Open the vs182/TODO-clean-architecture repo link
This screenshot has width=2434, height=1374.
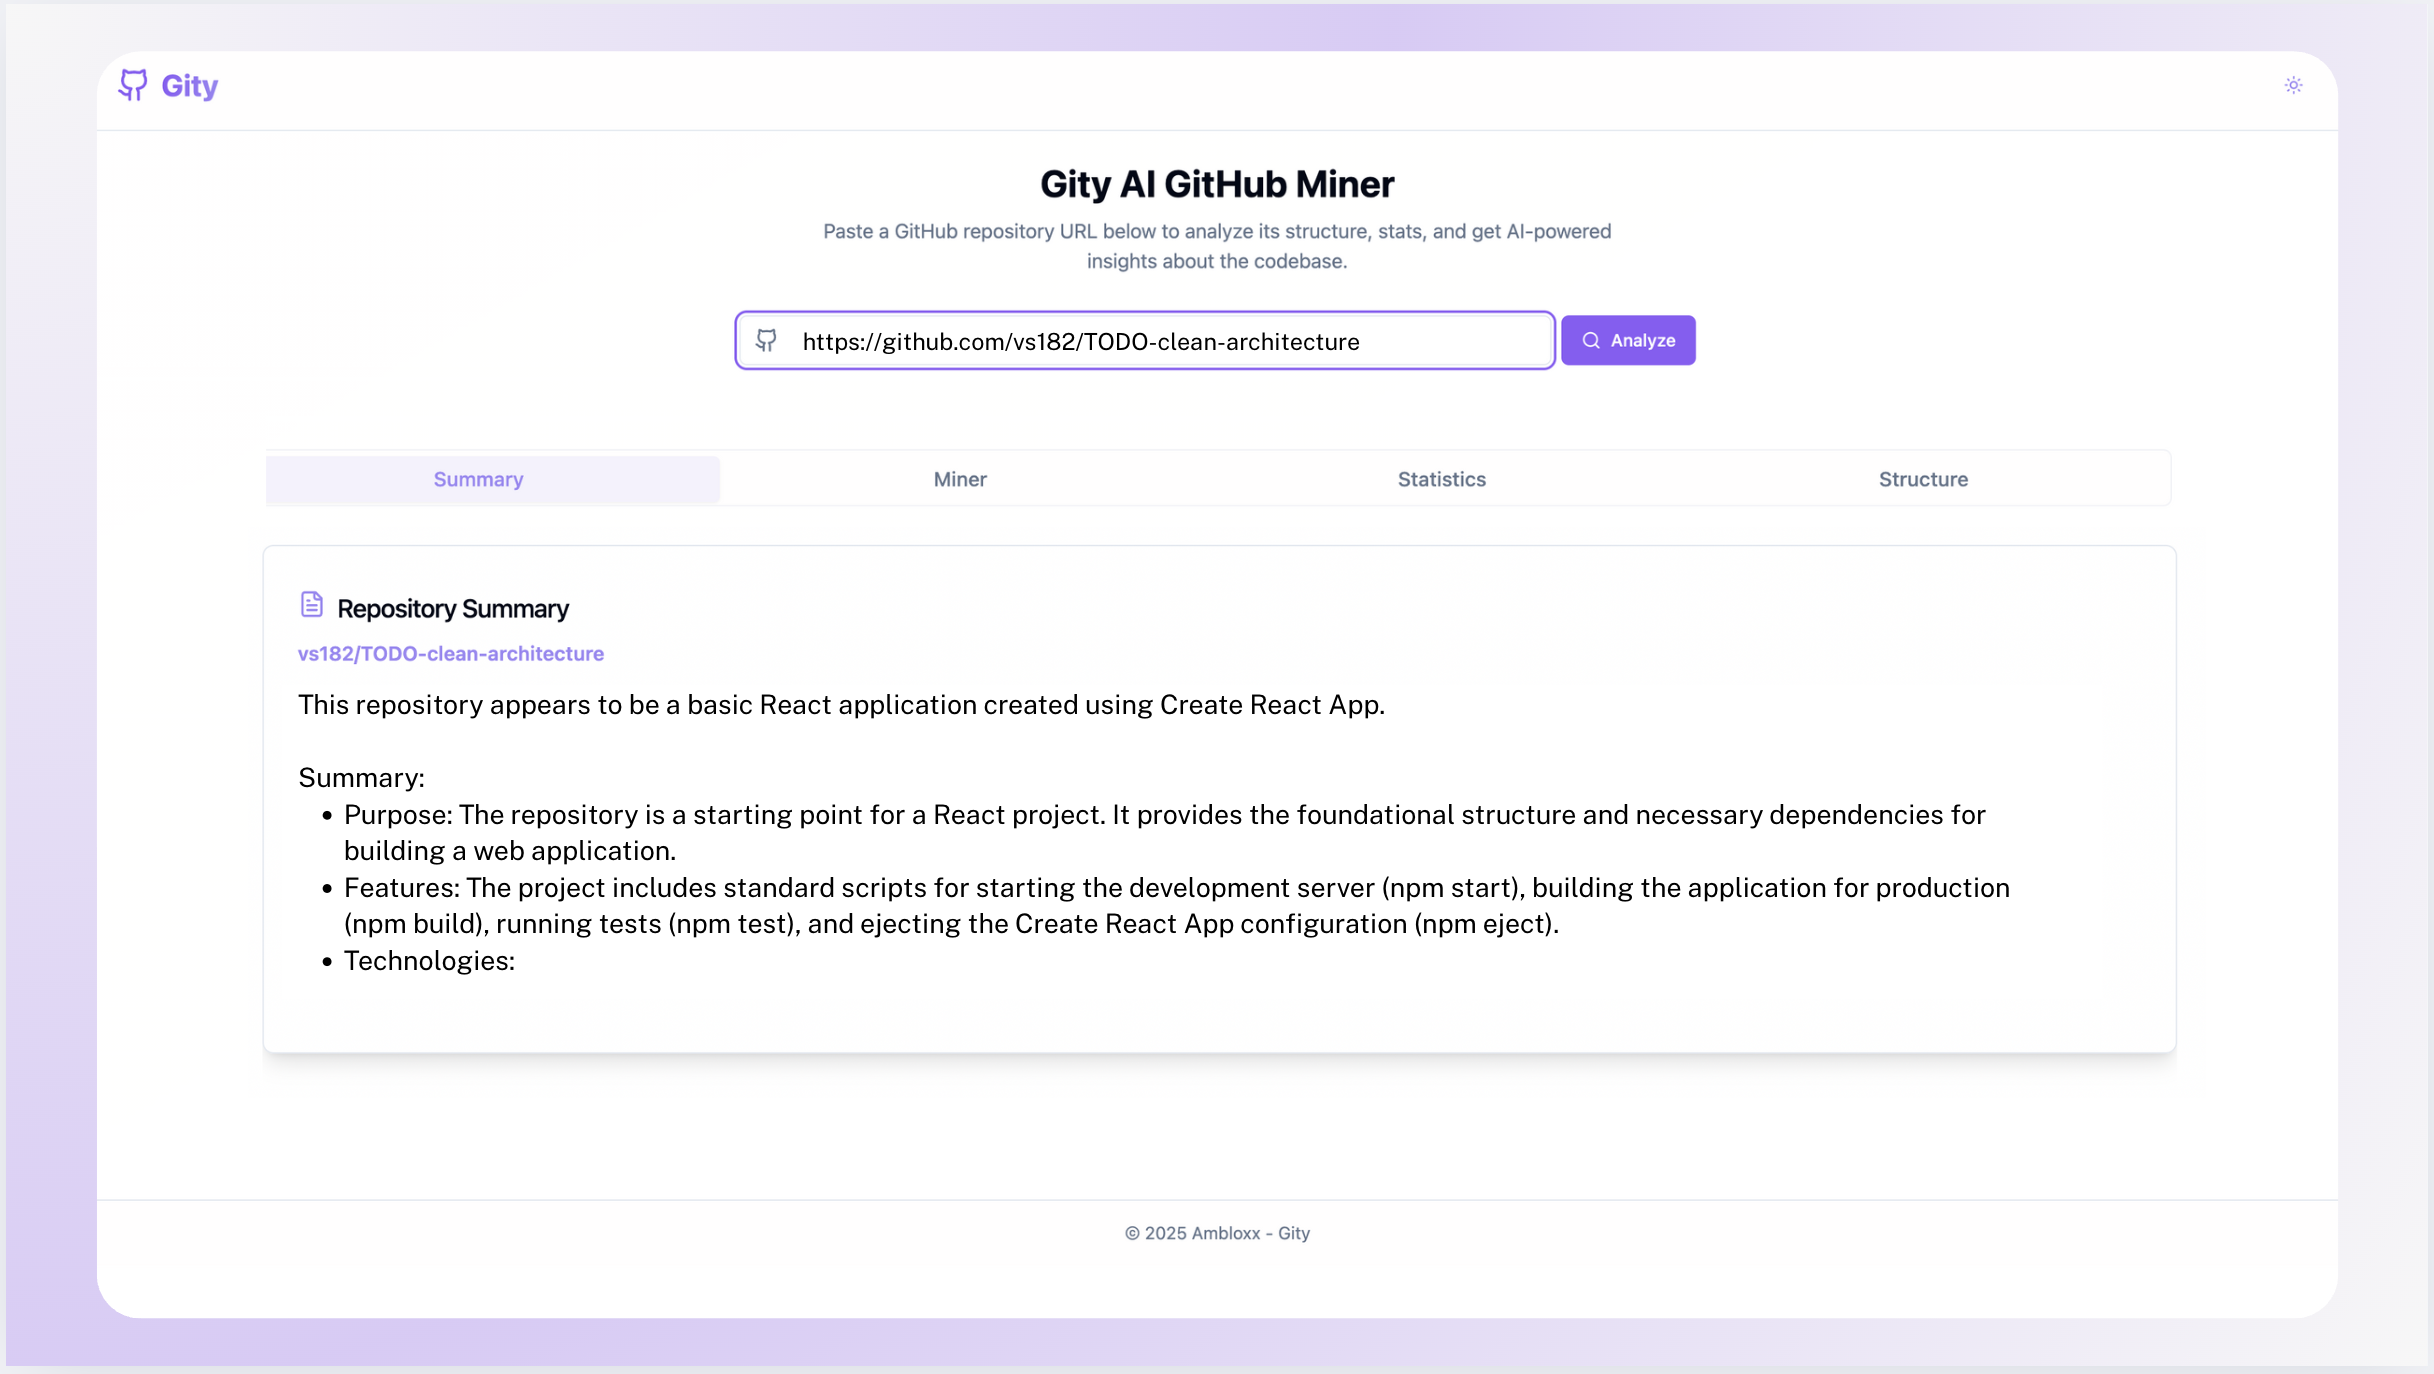click(x=450, y=653)
